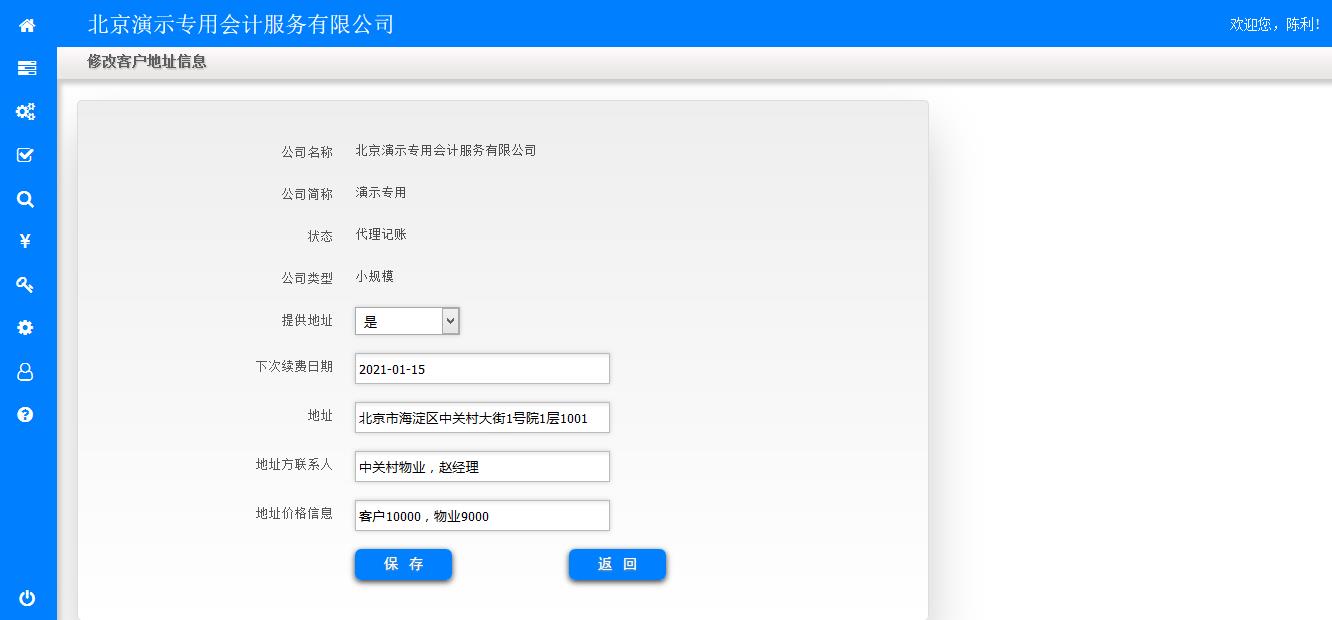Screen dimensions: 1332x620
Task: Click the header title 北京演示专用会计服务有限公司
Action: 241,24
